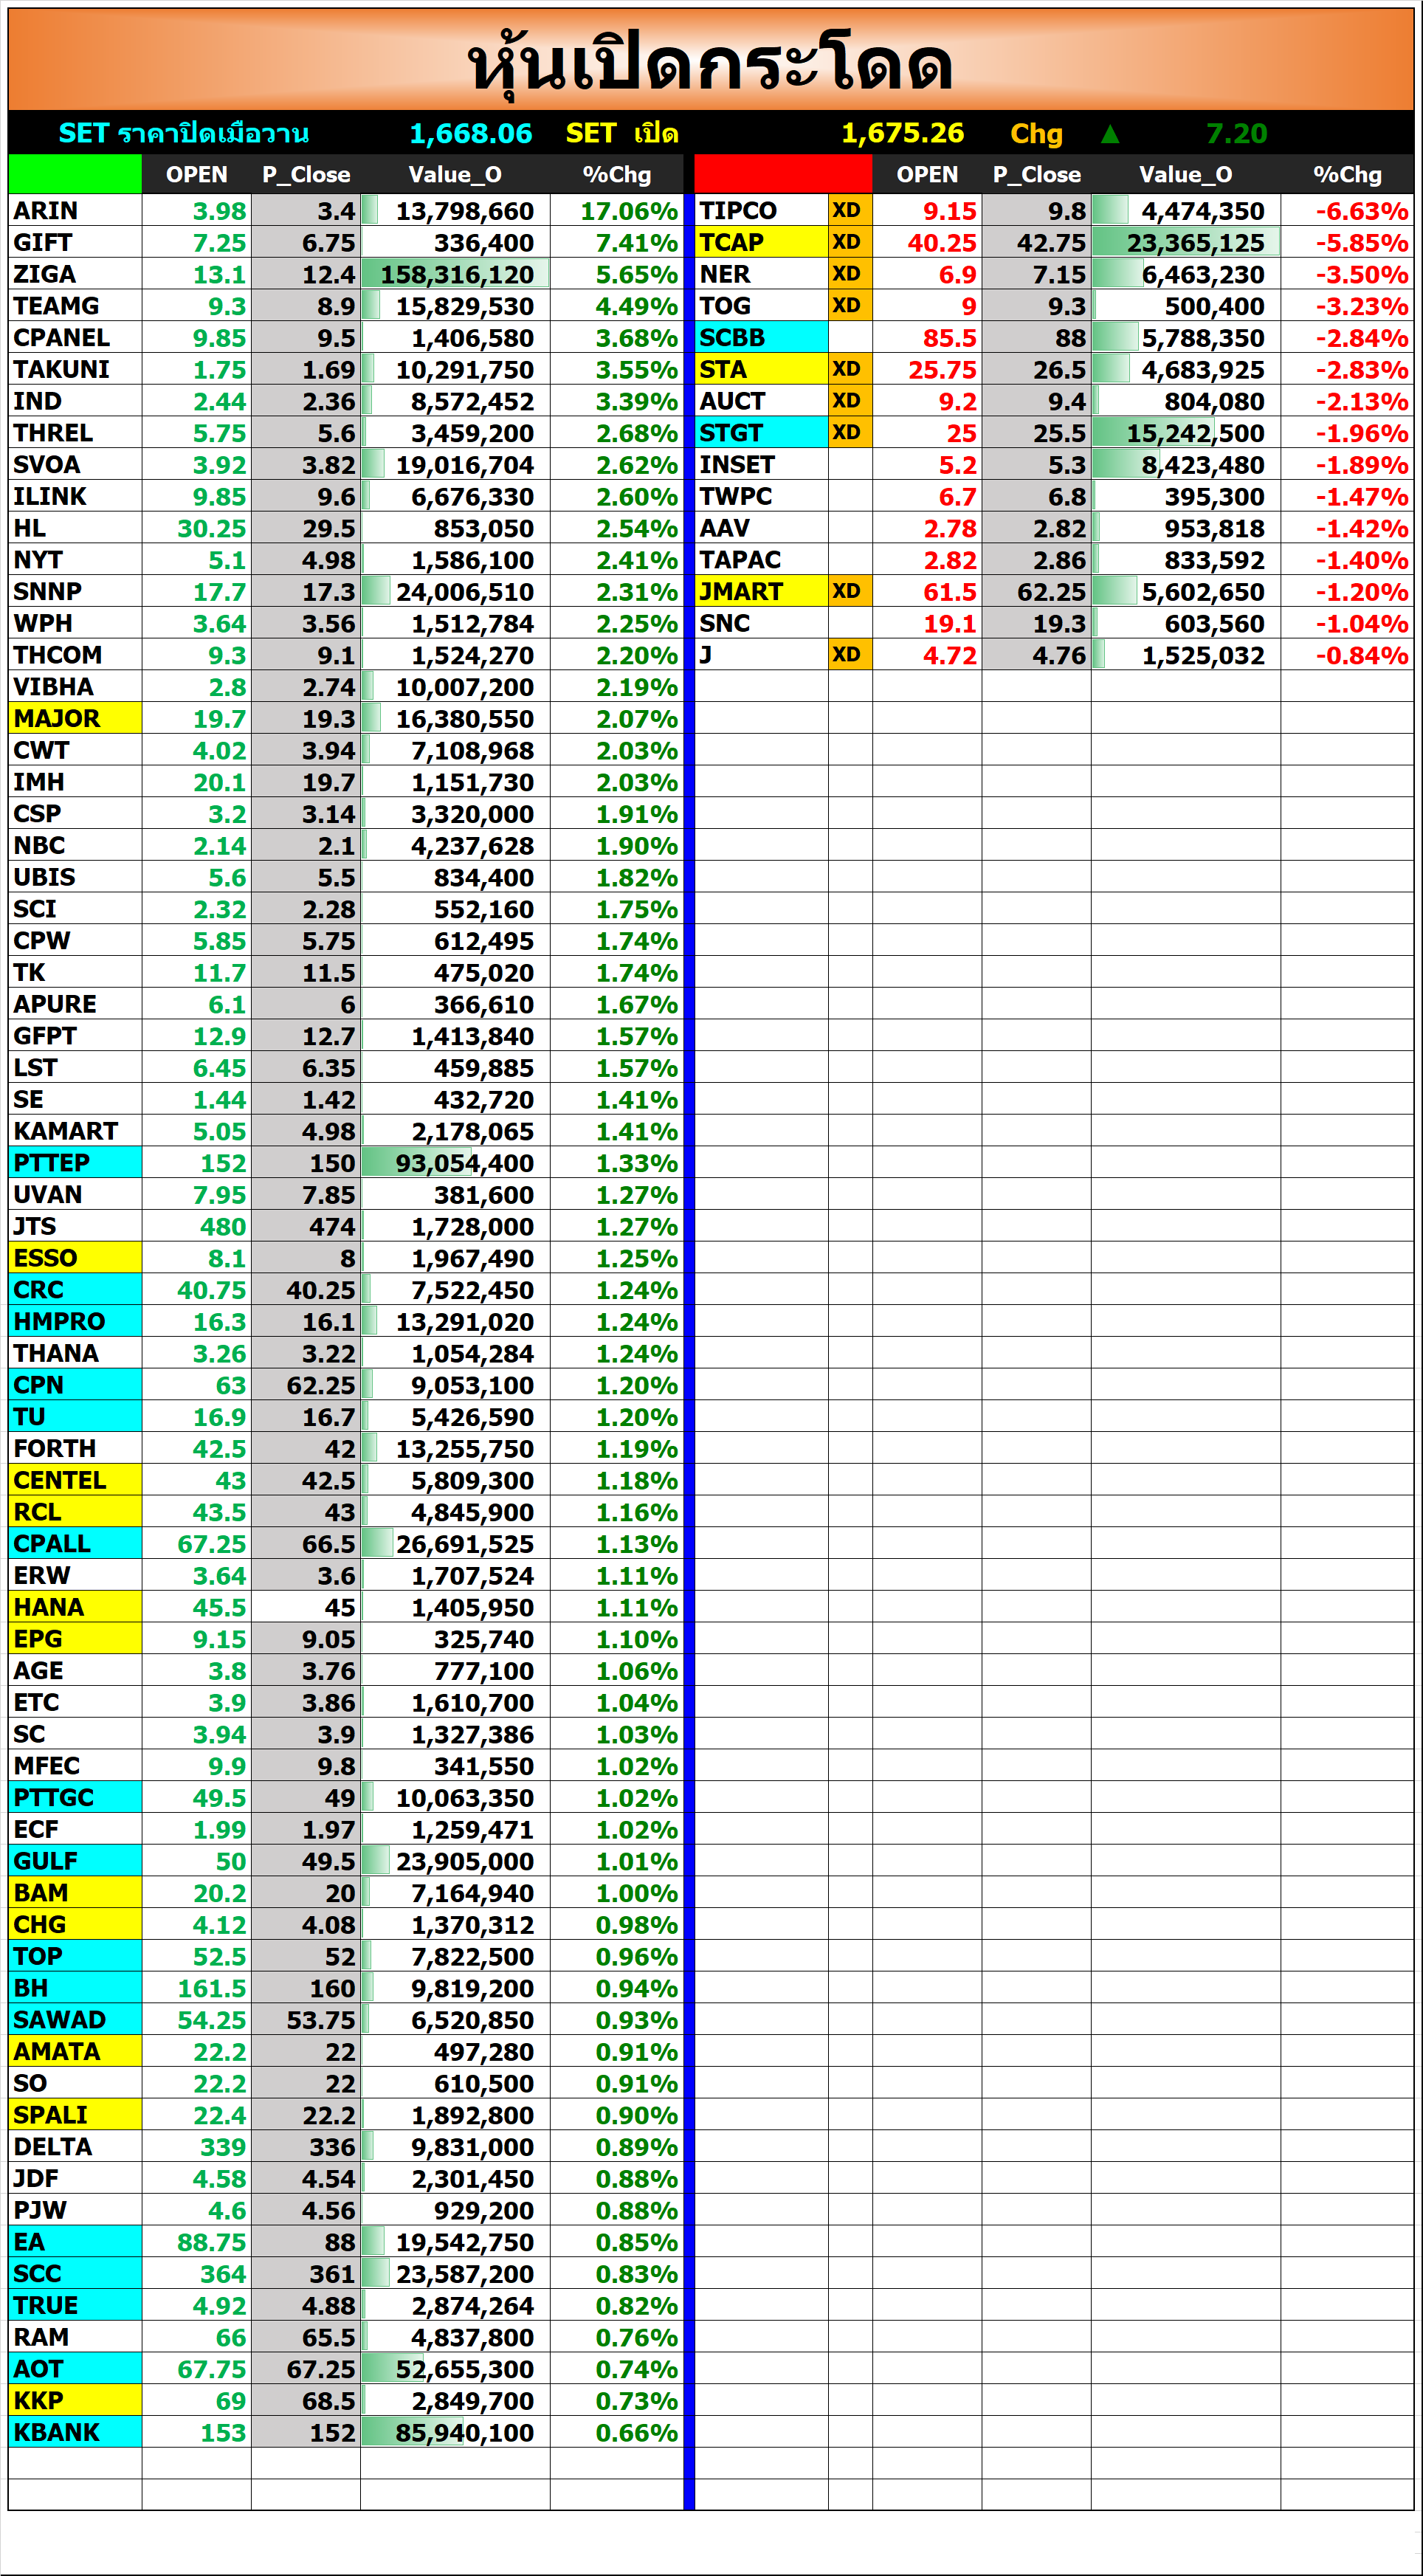Select the DELTA open price 339
The height and width of the screenshot is (2576, 1423).
coord(197,2147)
